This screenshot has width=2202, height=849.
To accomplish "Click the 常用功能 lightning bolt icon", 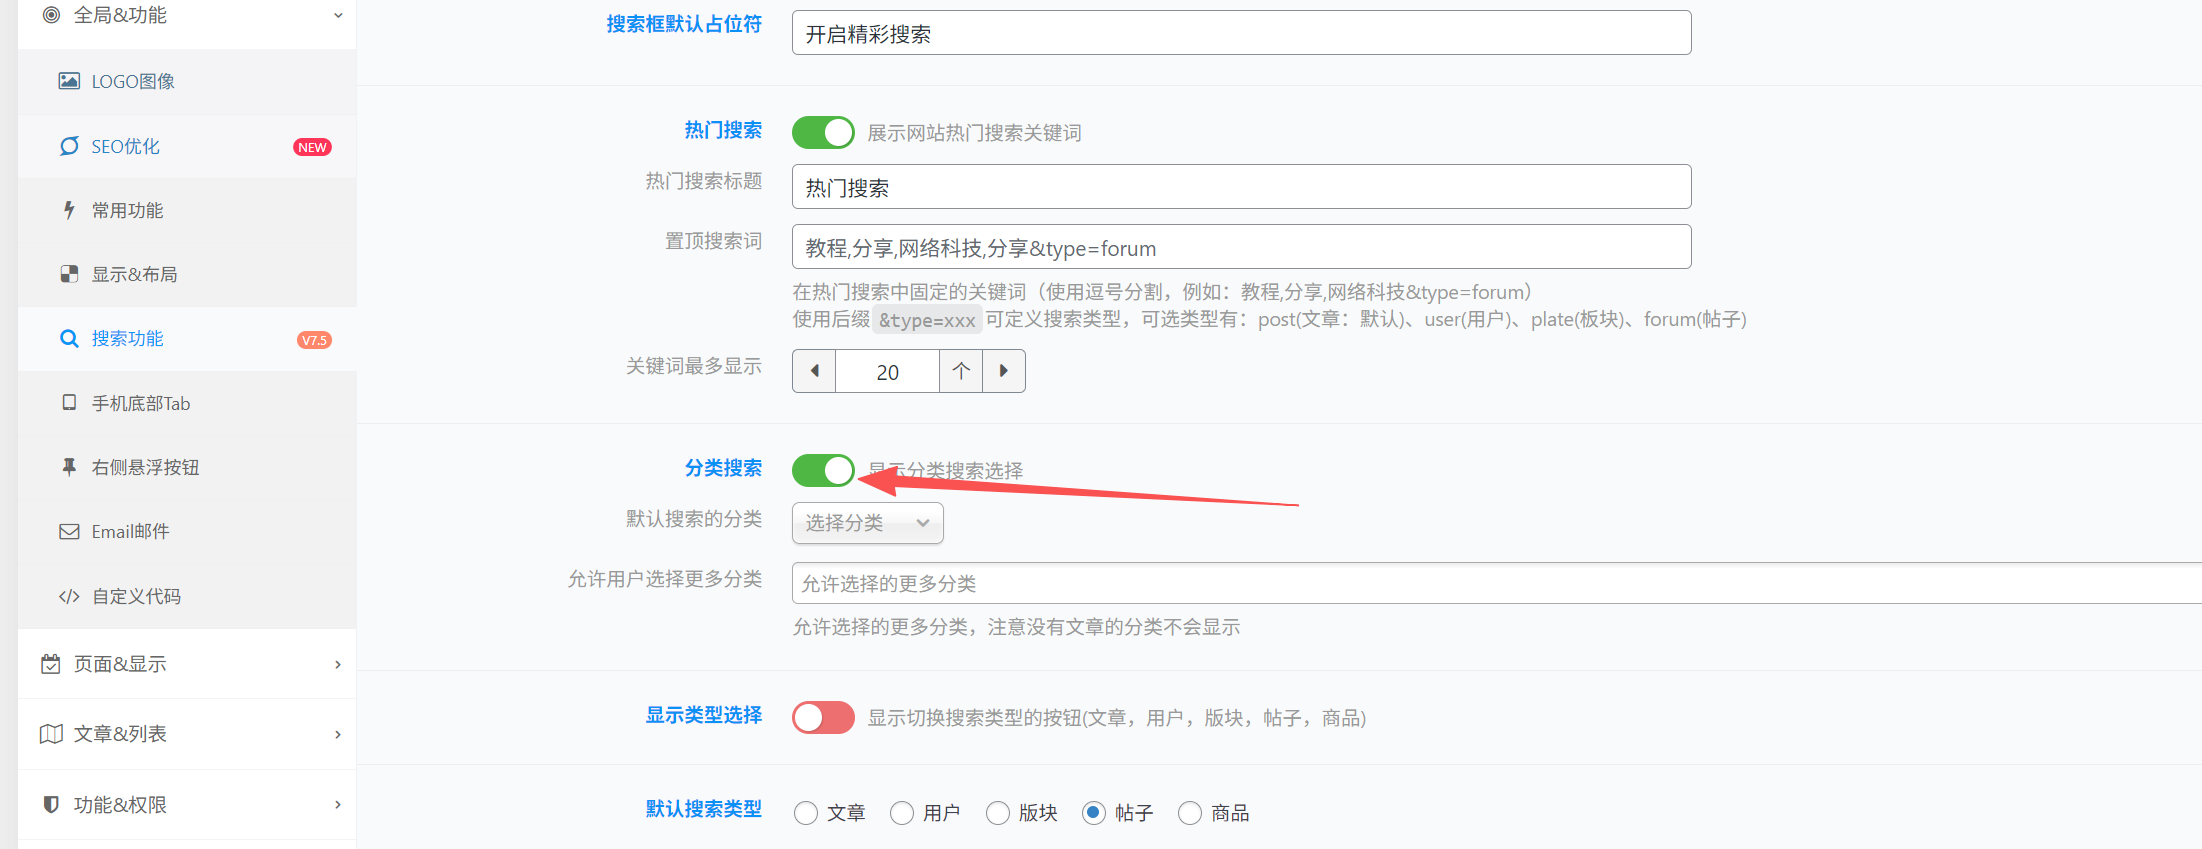I will tap(69, 210).
